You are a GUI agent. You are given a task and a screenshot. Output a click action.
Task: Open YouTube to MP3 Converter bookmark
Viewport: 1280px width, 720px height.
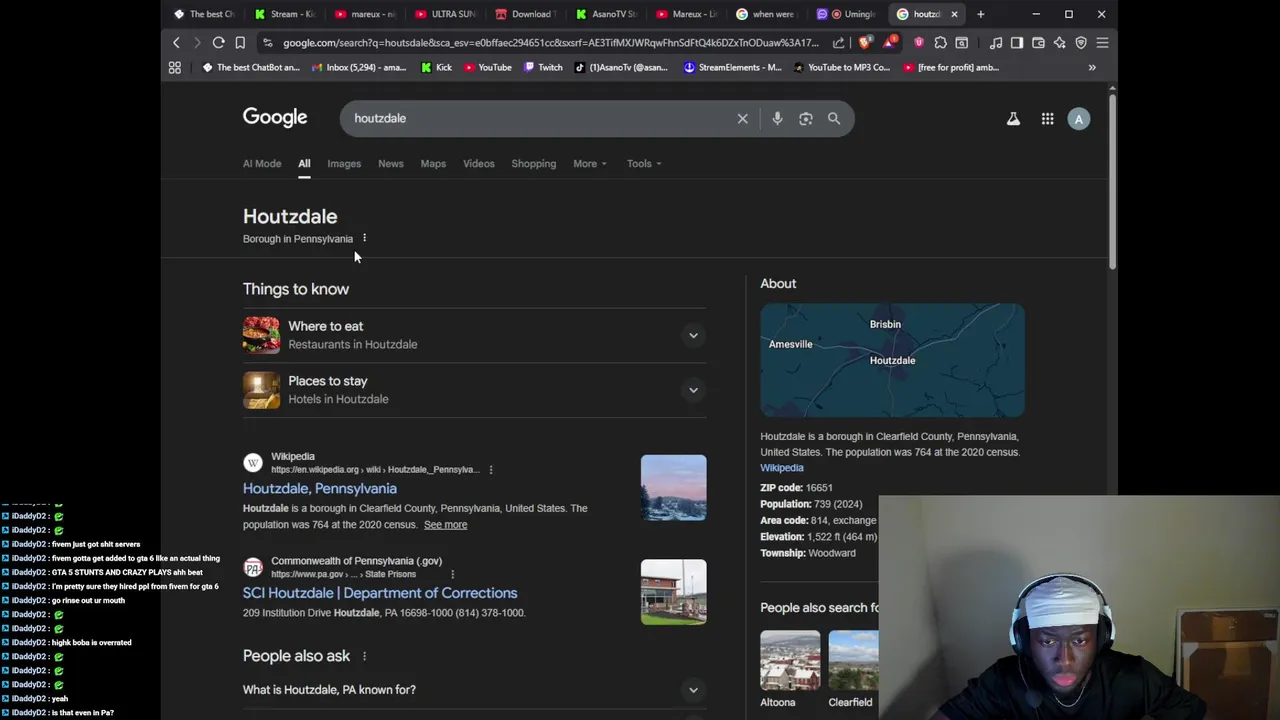(x=841, y=68)
